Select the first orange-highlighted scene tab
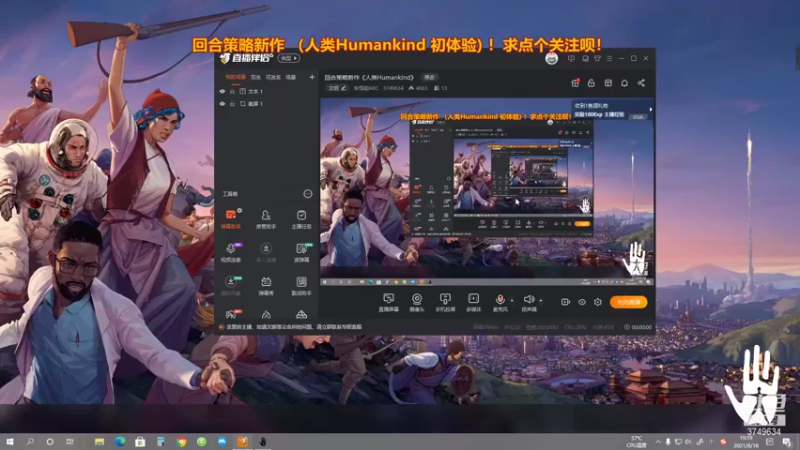The width and height of the screenshot is (800, 450). 235,77
